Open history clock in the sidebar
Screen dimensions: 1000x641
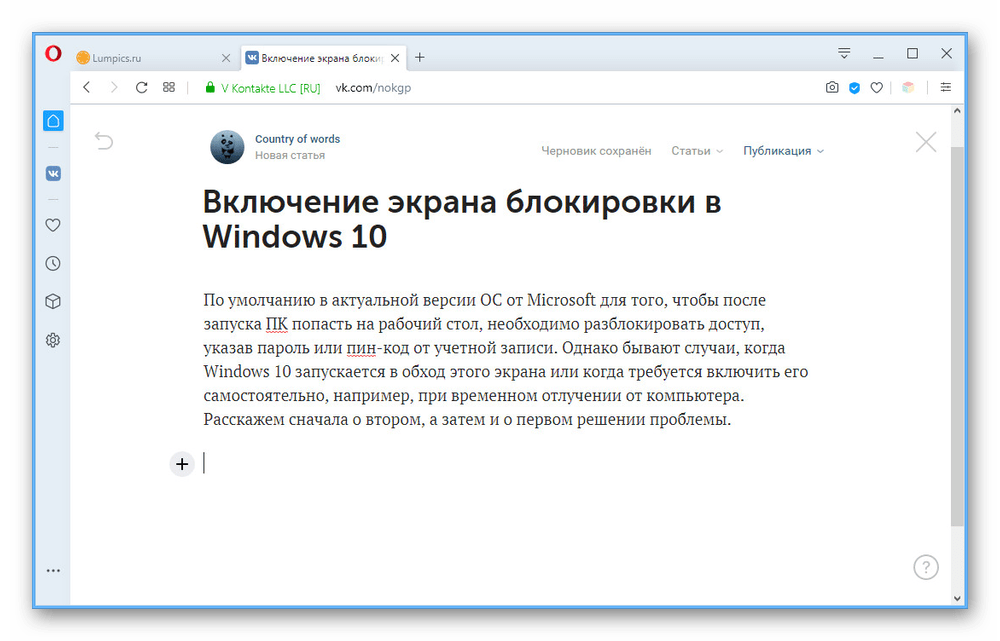pyautogui.click(x=54, y=263)
